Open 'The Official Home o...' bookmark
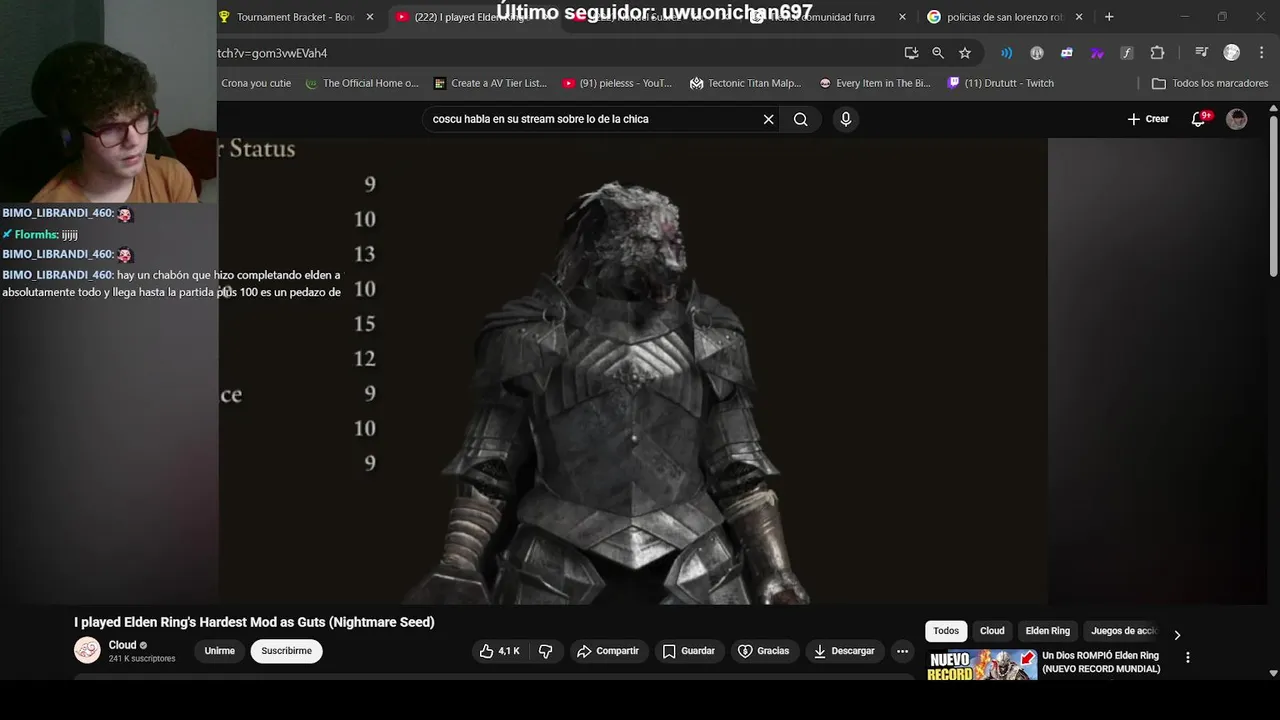 362,83
